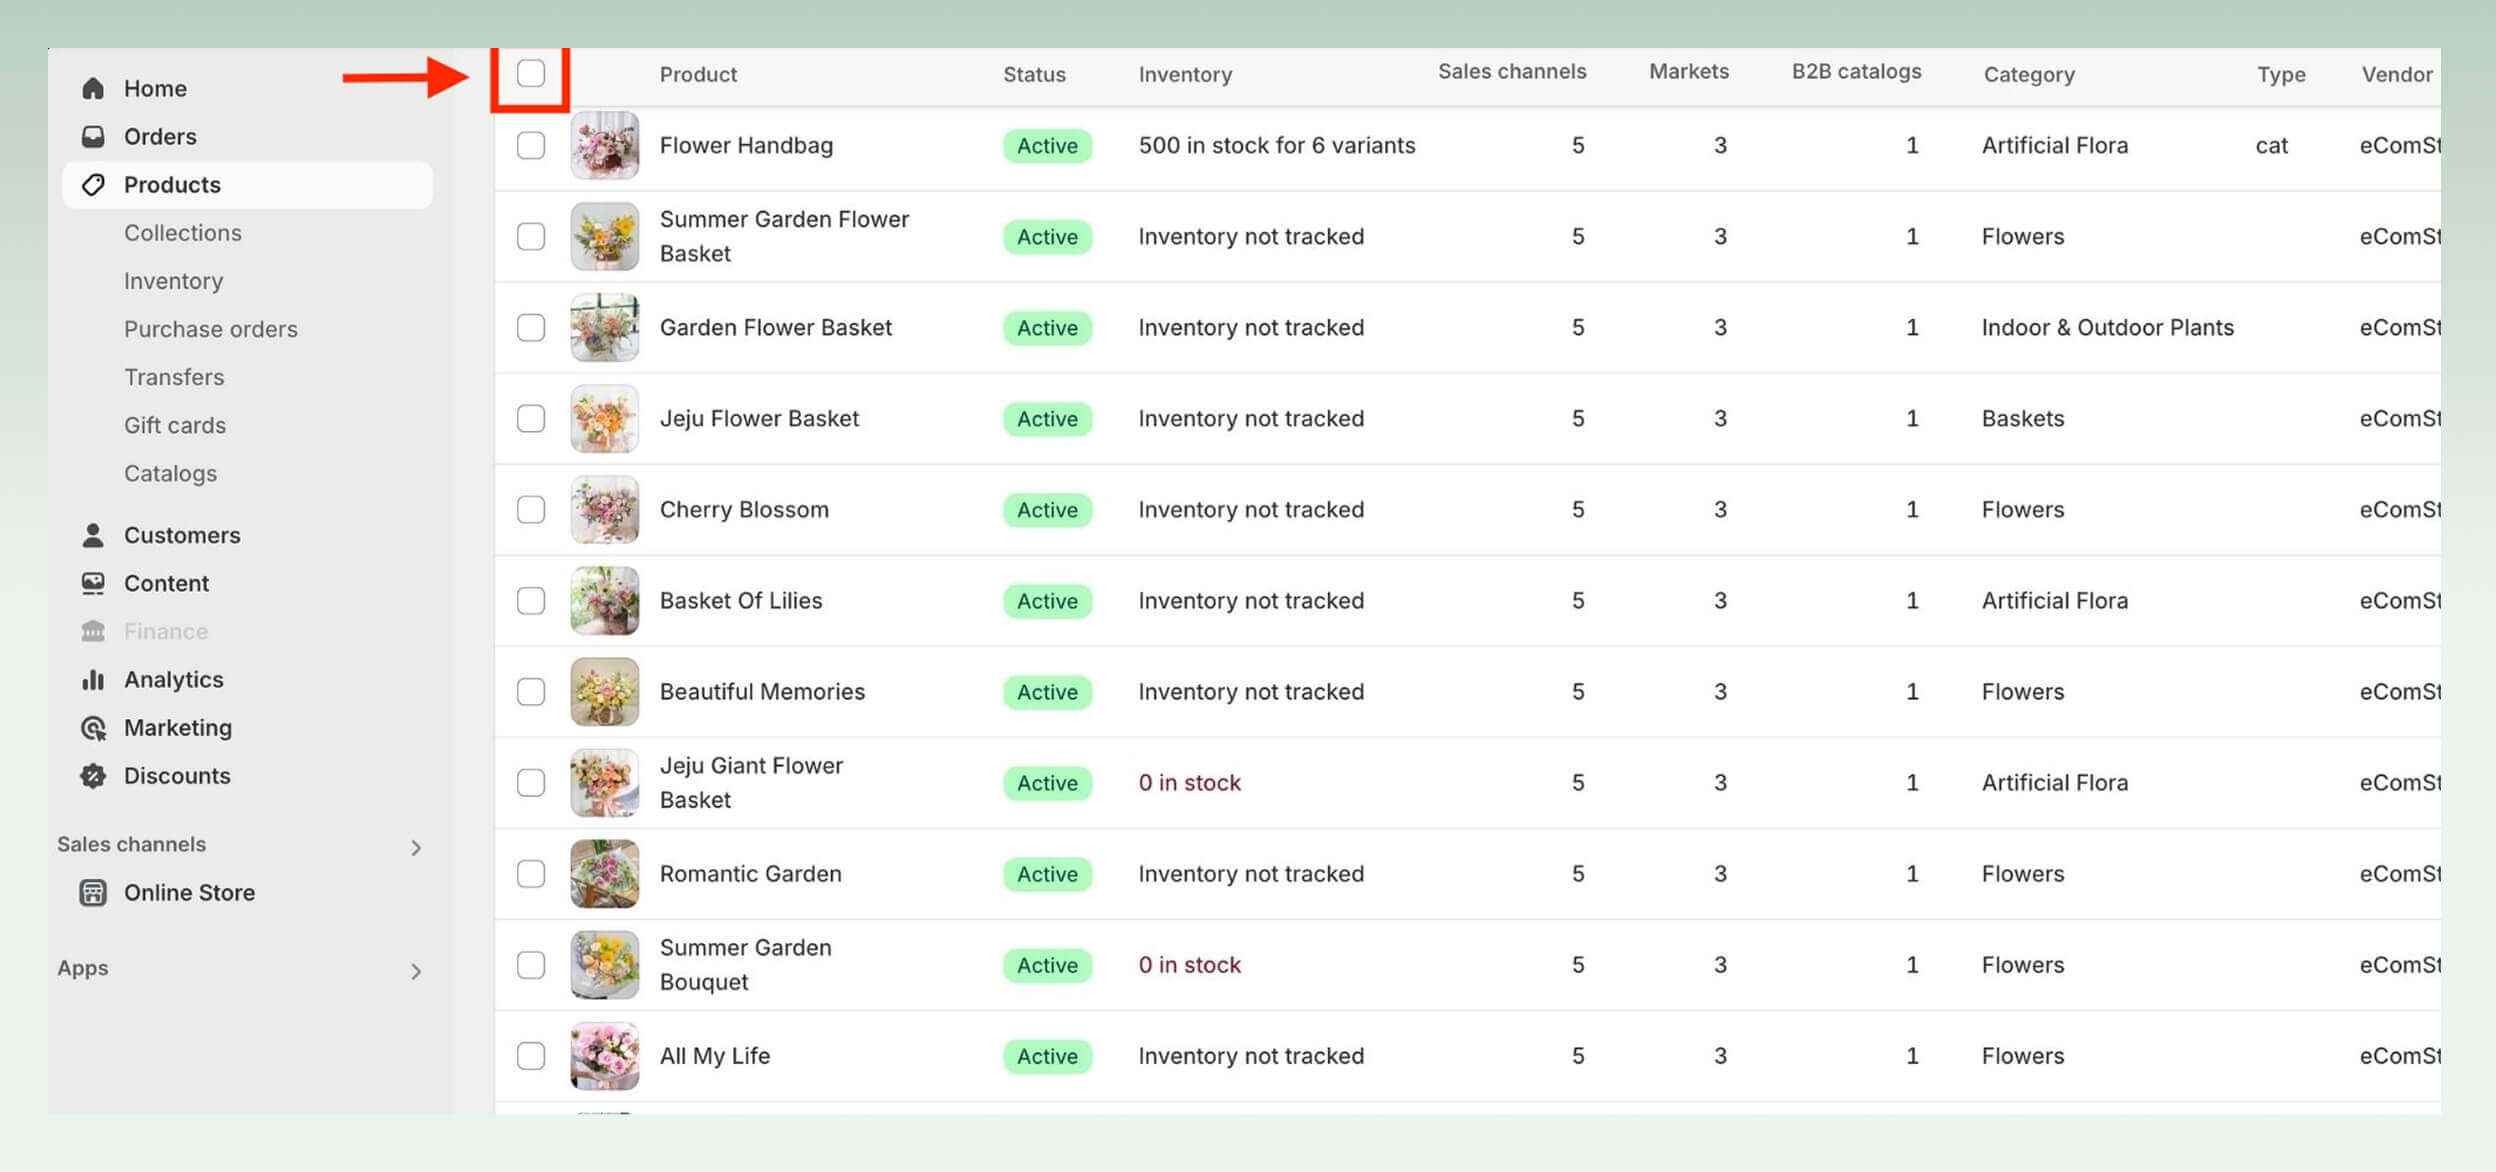Select the Basket Of Lilies checkbox
Viewport: 2496px width, 1172px height.
[531, 600]
